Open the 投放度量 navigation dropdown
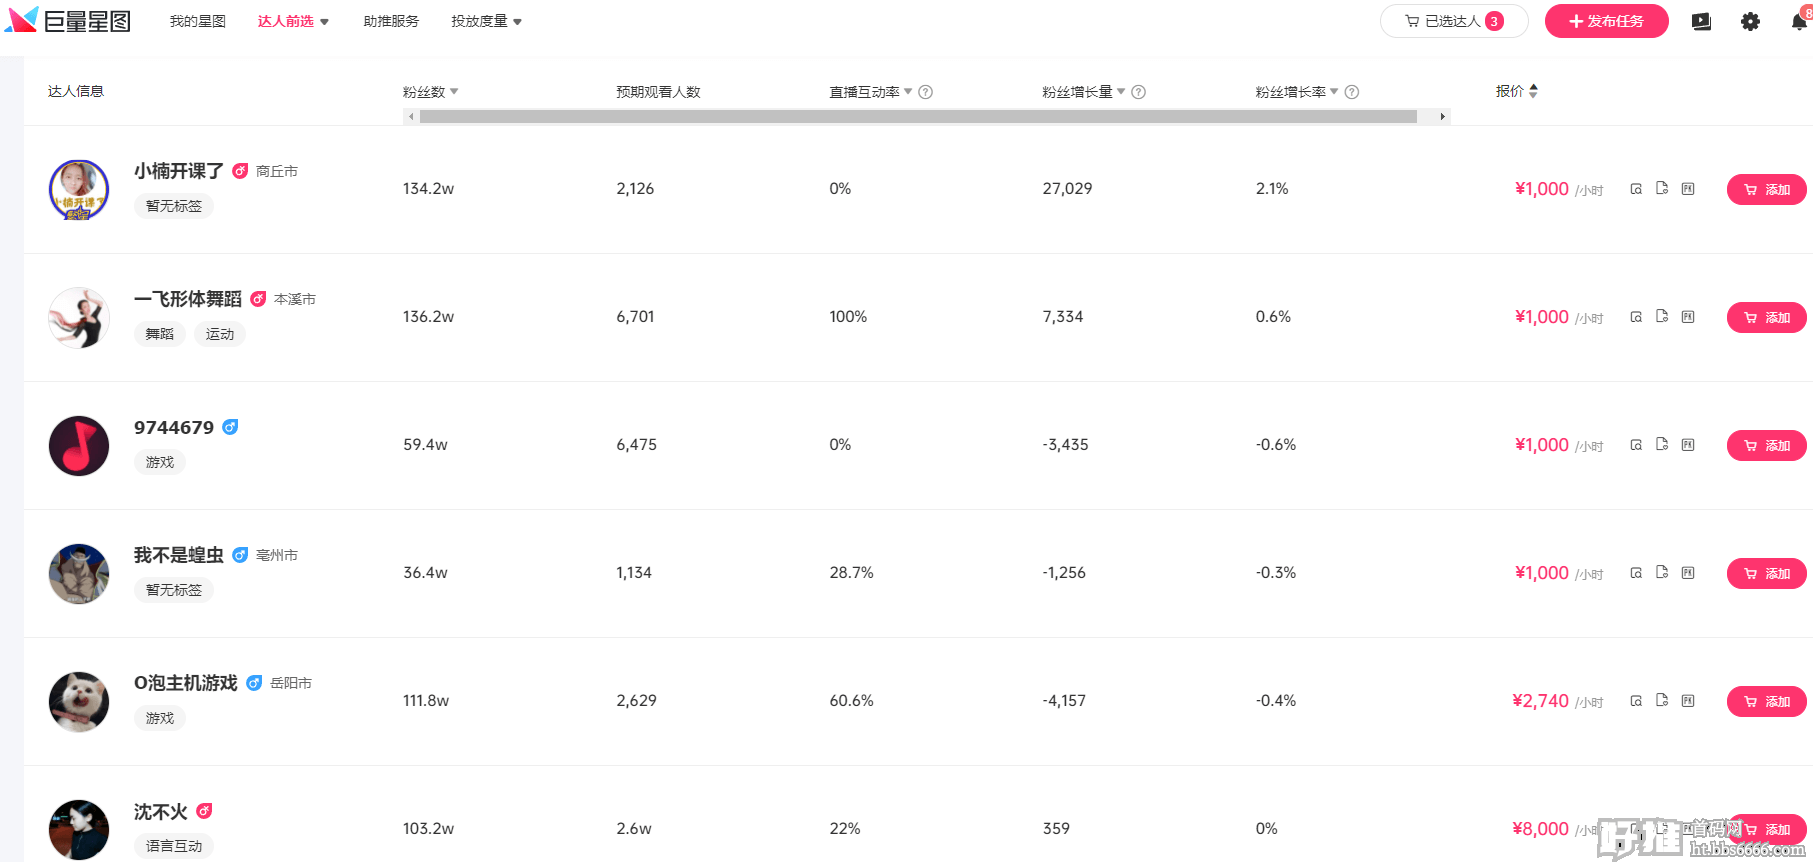This screenshot has height=862, width=1813. [x=486, y=21]
